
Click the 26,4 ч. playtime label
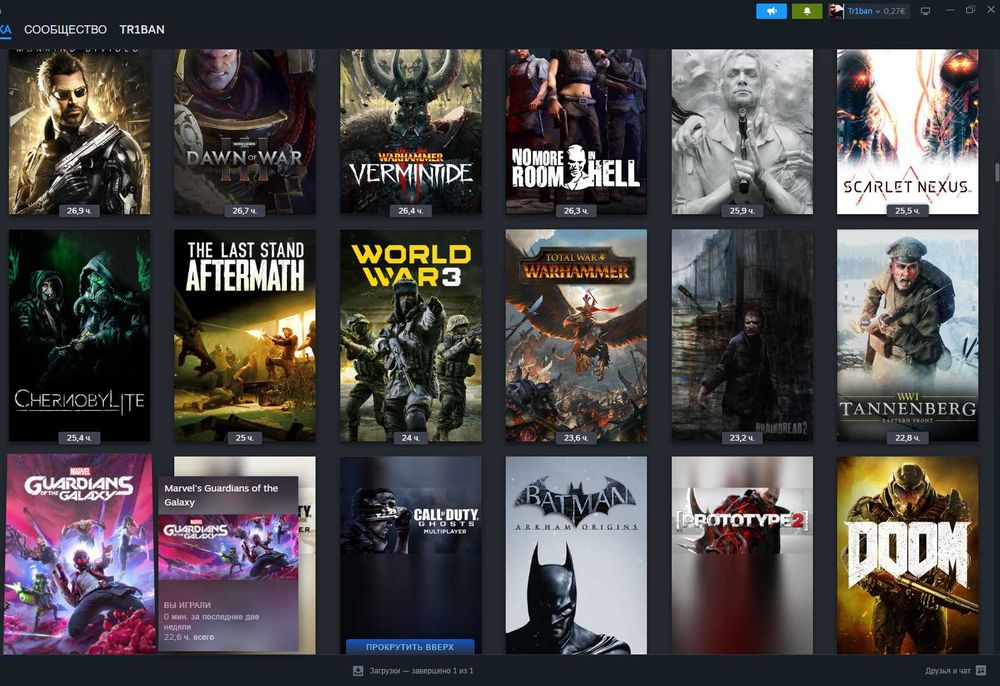coord(411,210)
